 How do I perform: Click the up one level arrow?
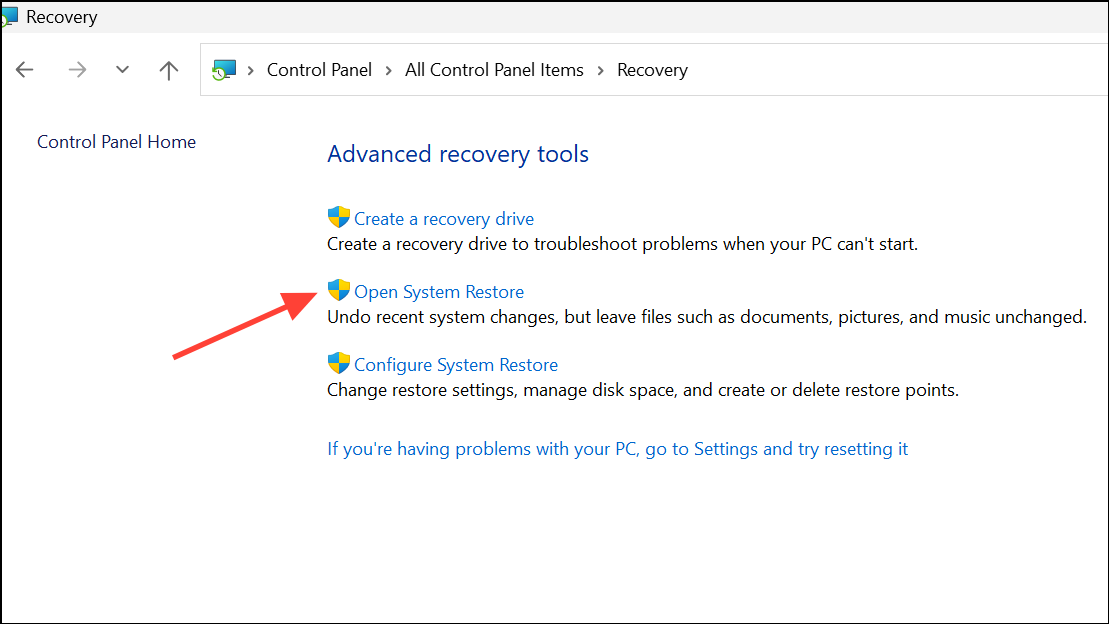(168, 69)
